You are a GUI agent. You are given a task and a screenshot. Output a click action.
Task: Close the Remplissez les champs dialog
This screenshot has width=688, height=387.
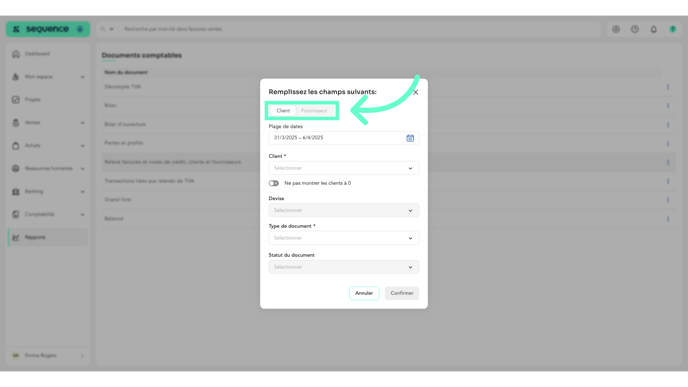click(x=416, y=92)
